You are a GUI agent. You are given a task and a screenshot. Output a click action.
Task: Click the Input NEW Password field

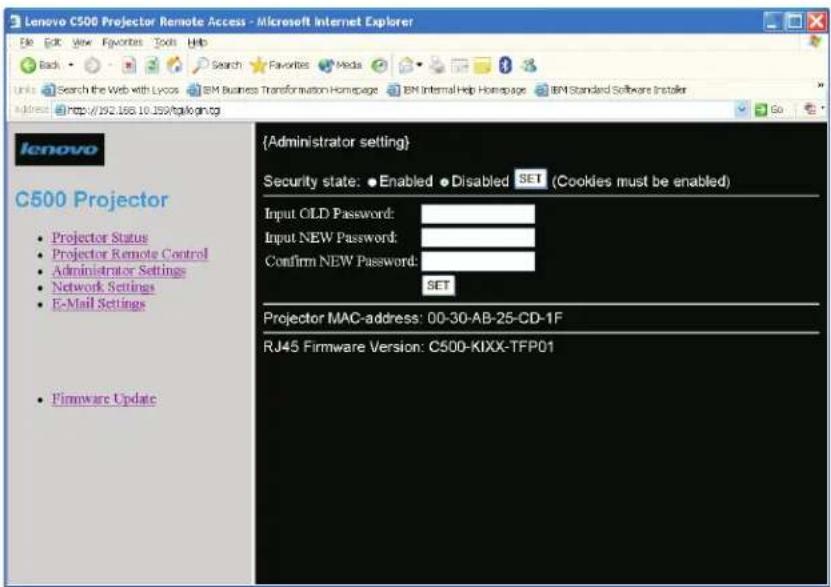[x=478, y=237]
